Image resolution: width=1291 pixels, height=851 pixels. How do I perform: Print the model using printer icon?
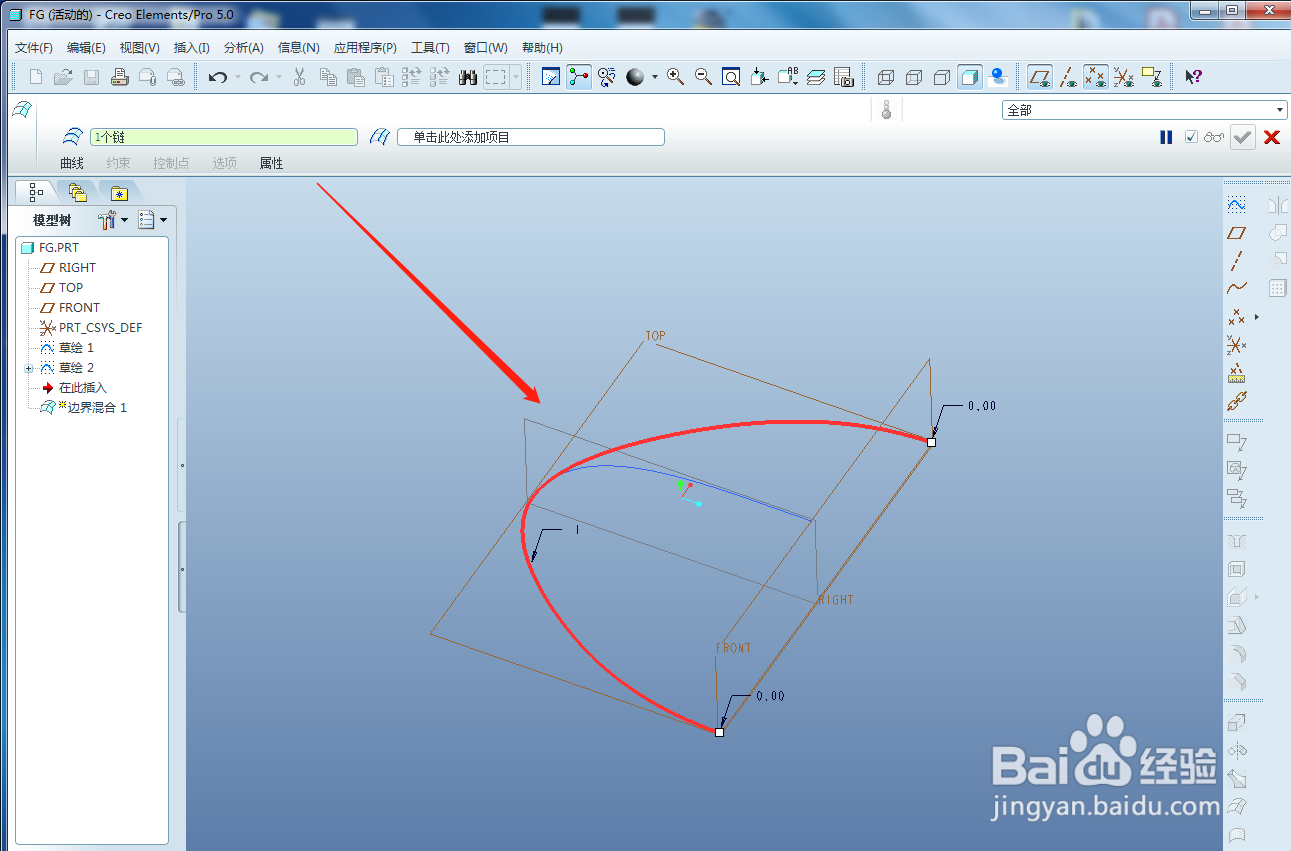(x=120, y=77)
